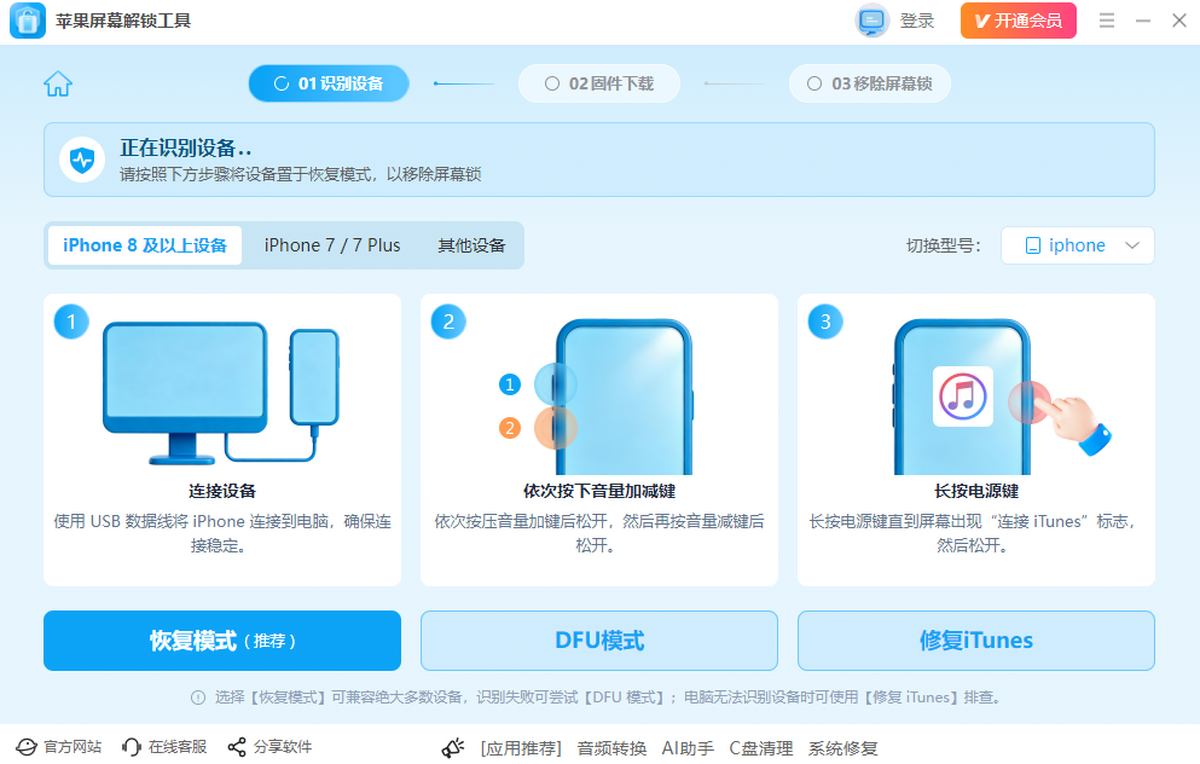
Task: Open the 官方网站 link
Action: 72,747
